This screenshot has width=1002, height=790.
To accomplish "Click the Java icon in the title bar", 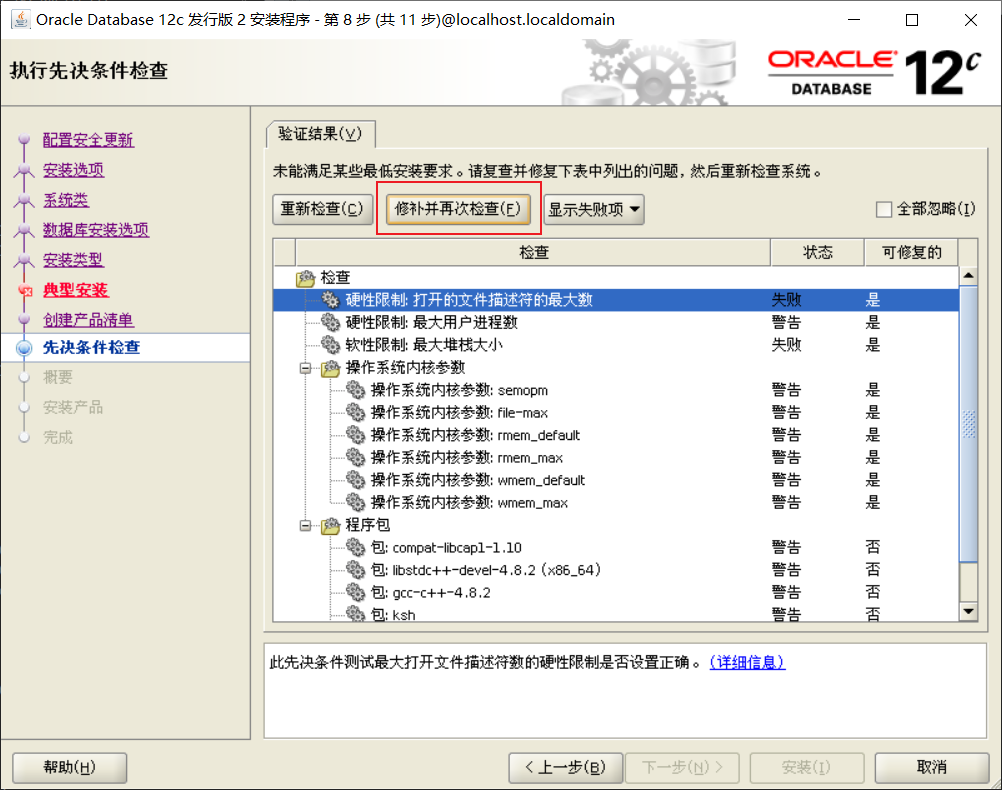I will pos(21,19).
